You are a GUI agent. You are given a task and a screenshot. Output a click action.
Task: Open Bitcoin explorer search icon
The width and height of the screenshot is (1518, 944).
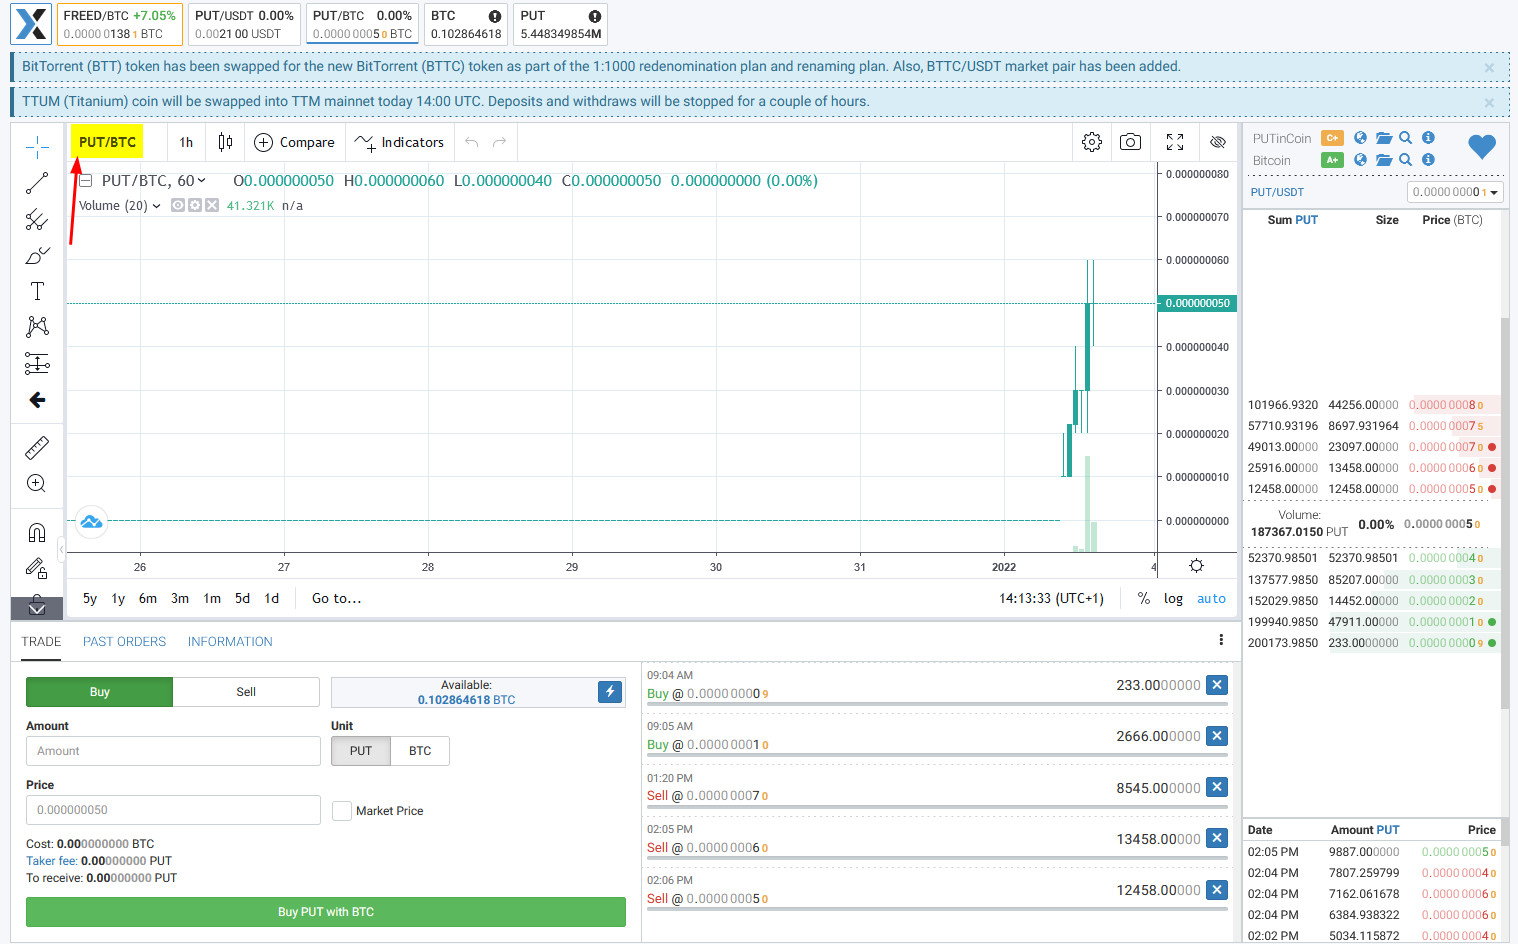tap(1405, 160)
